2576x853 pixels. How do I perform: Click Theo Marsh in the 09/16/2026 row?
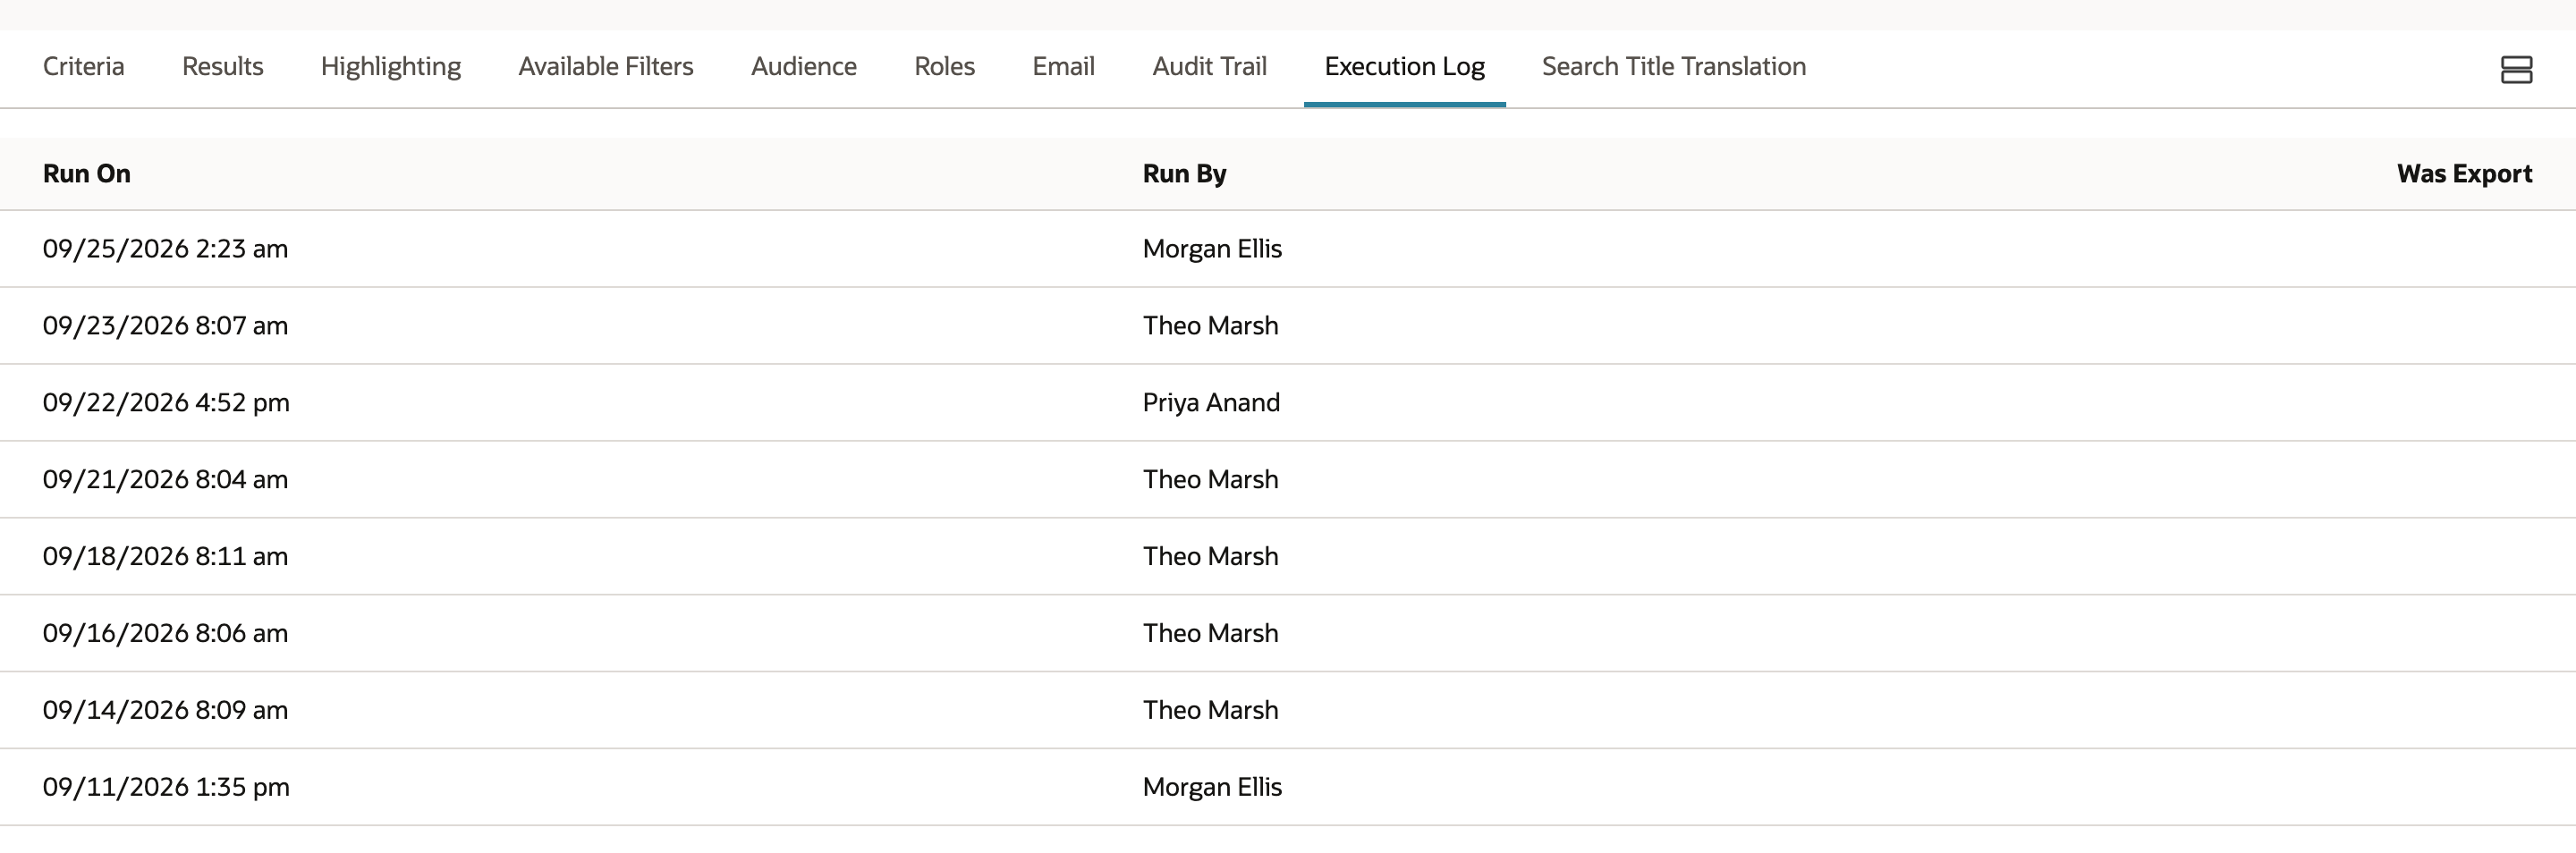1210,634
